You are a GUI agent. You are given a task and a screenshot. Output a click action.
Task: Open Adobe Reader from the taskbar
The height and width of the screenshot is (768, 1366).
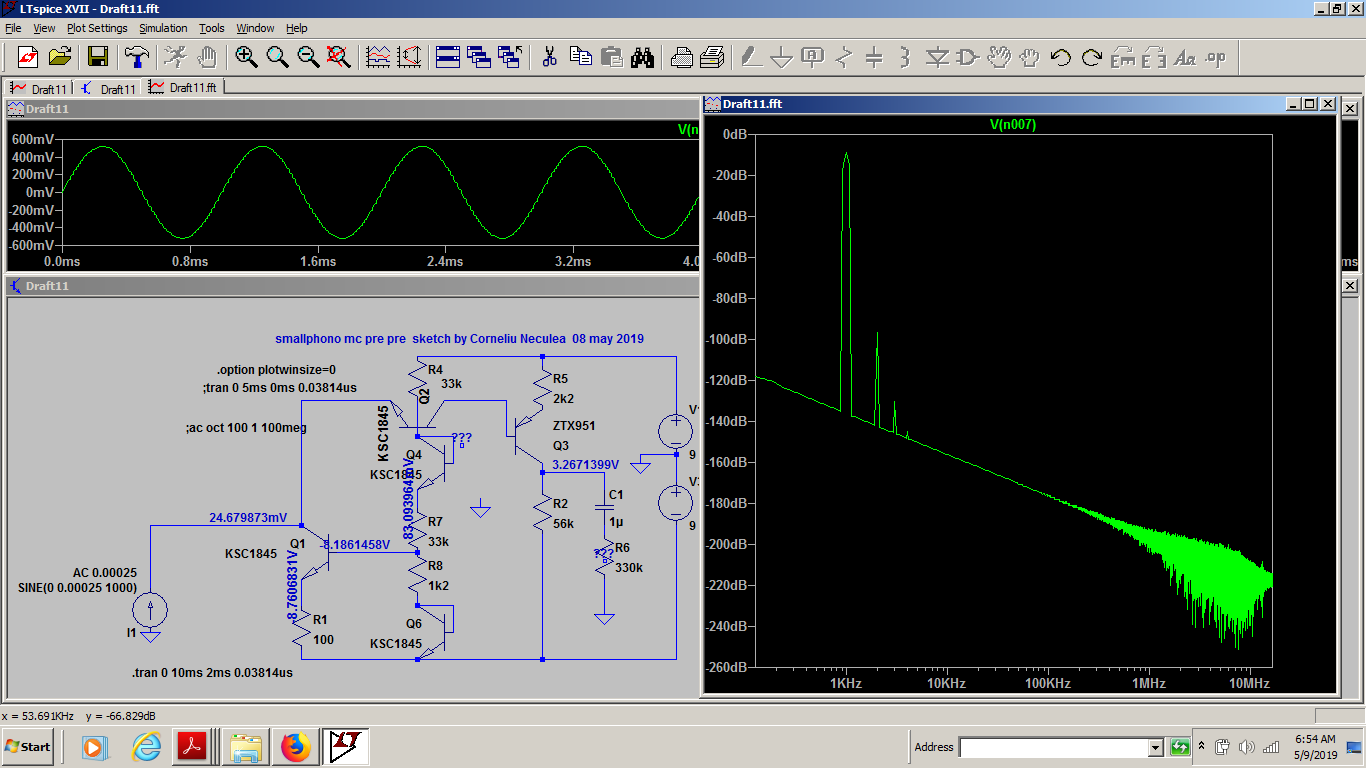pos(191,747)
